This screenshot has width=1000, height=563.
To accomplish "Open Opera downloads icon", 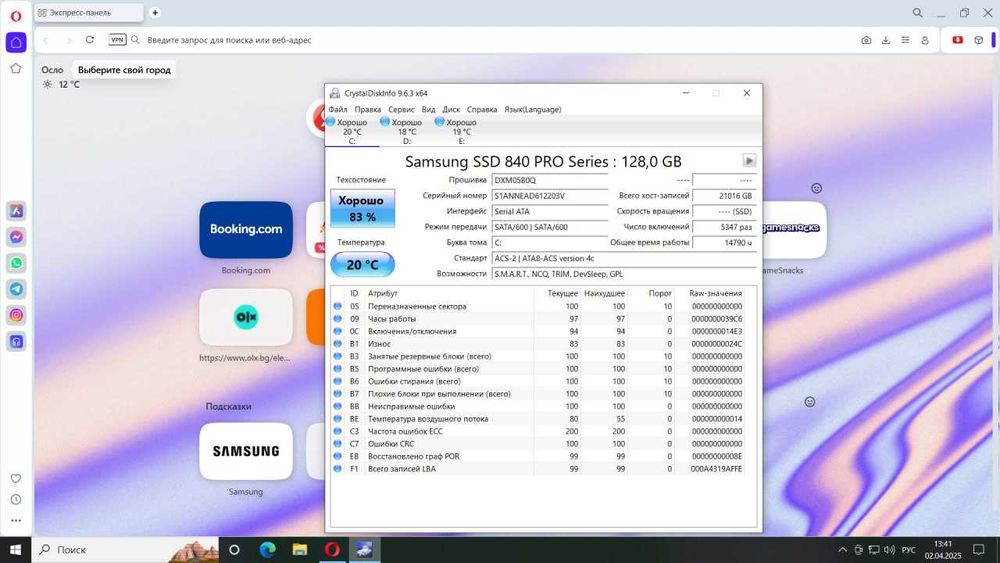I will tap(886, 40).
